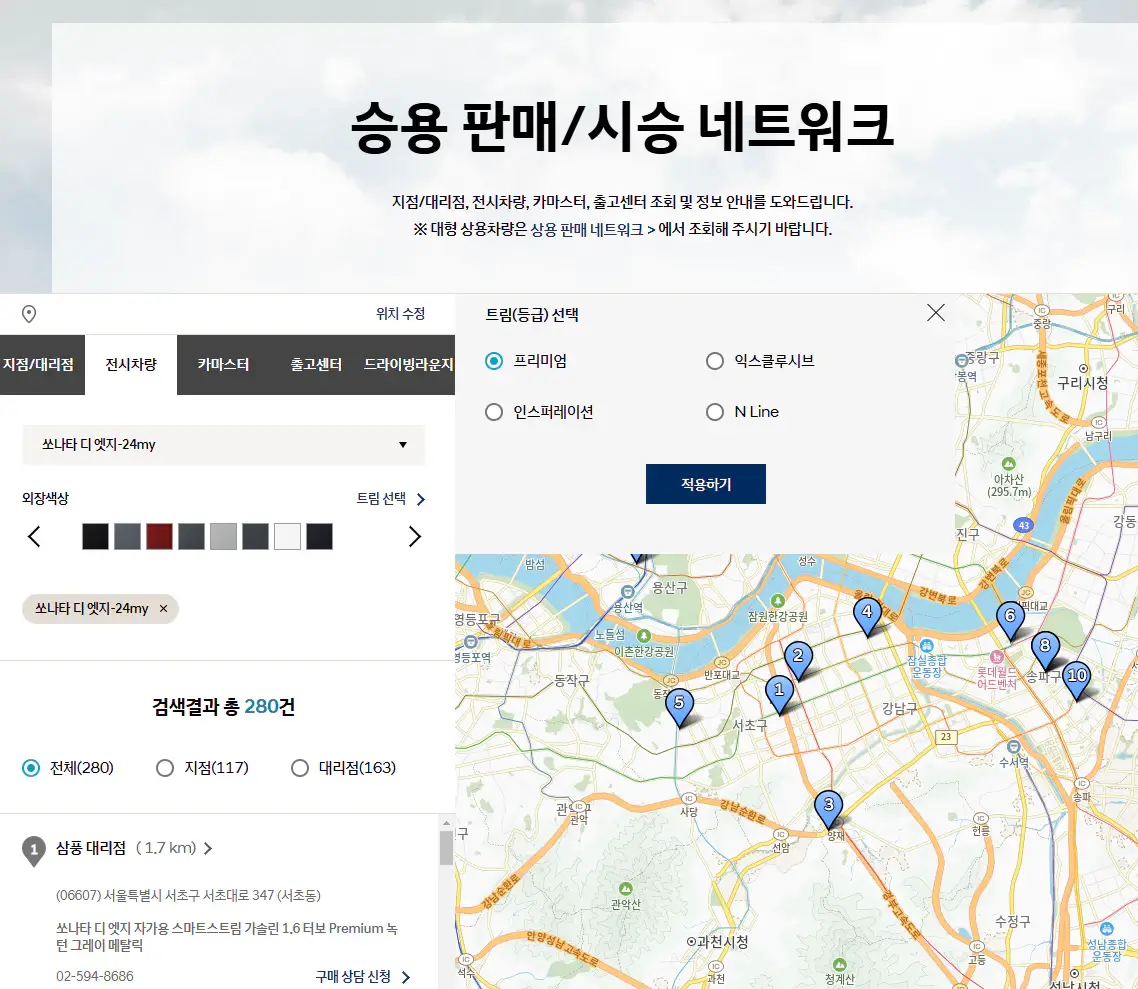Open the 쏘나타 디 엣지-24my model dropdown
This screenshot has width=1138, height=989.
[224, 445]
